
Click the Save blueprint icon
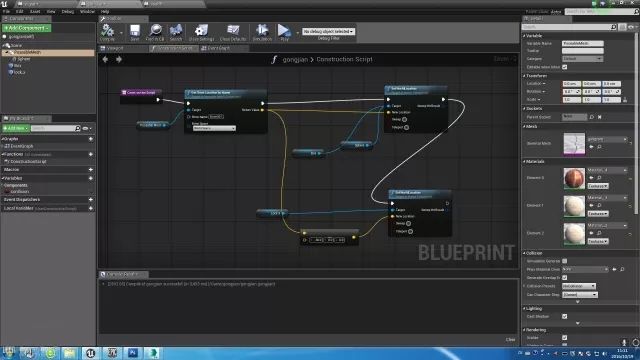coord(135,31)
